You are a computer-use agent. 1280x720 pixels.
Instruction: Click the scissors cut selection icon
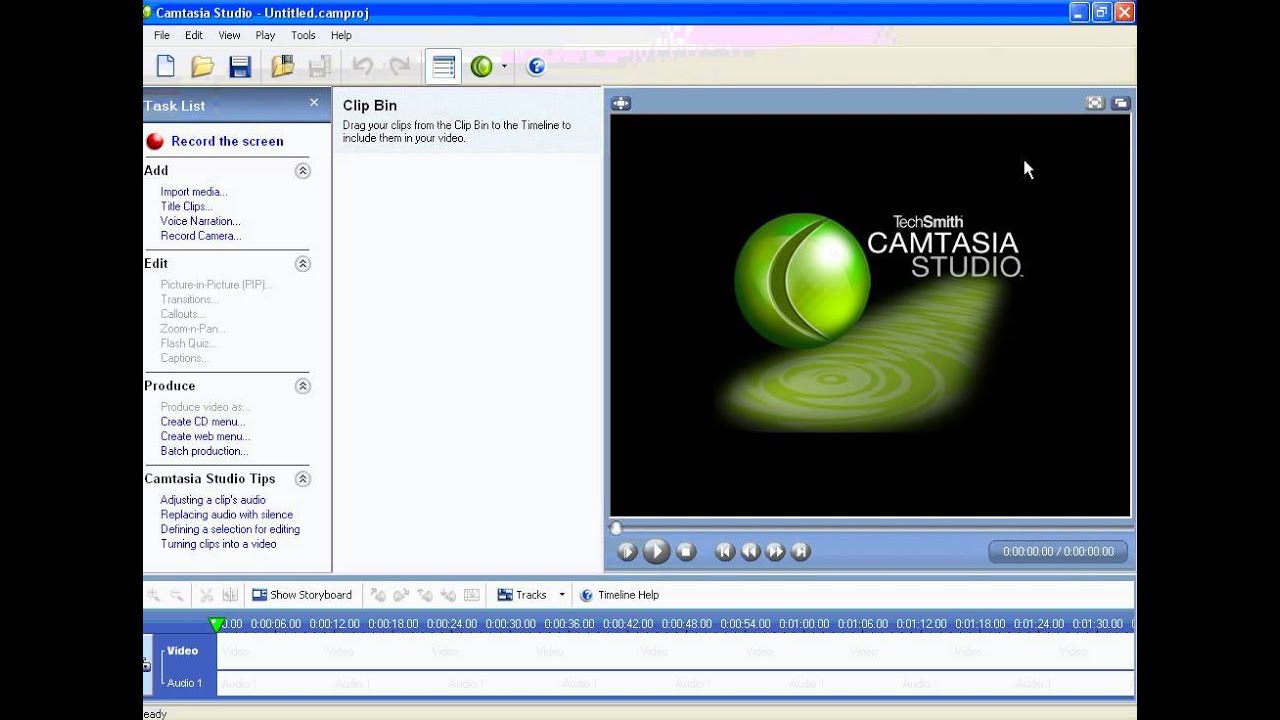pos(206,595)
